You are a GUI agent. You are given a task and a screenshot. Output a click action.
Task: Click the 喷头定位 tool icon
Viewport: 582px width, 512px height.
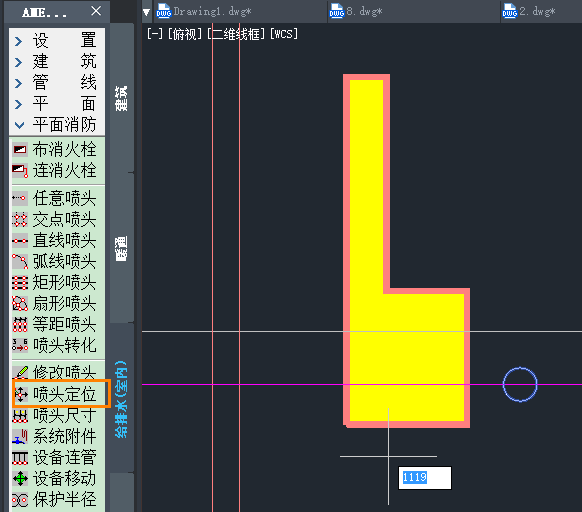pyautogui.click(x=21, y=394)
